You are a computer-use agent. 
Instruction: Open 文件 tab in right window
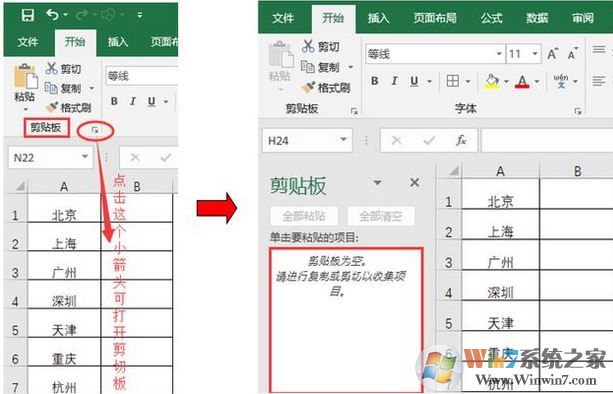click(x=283, y=18)
